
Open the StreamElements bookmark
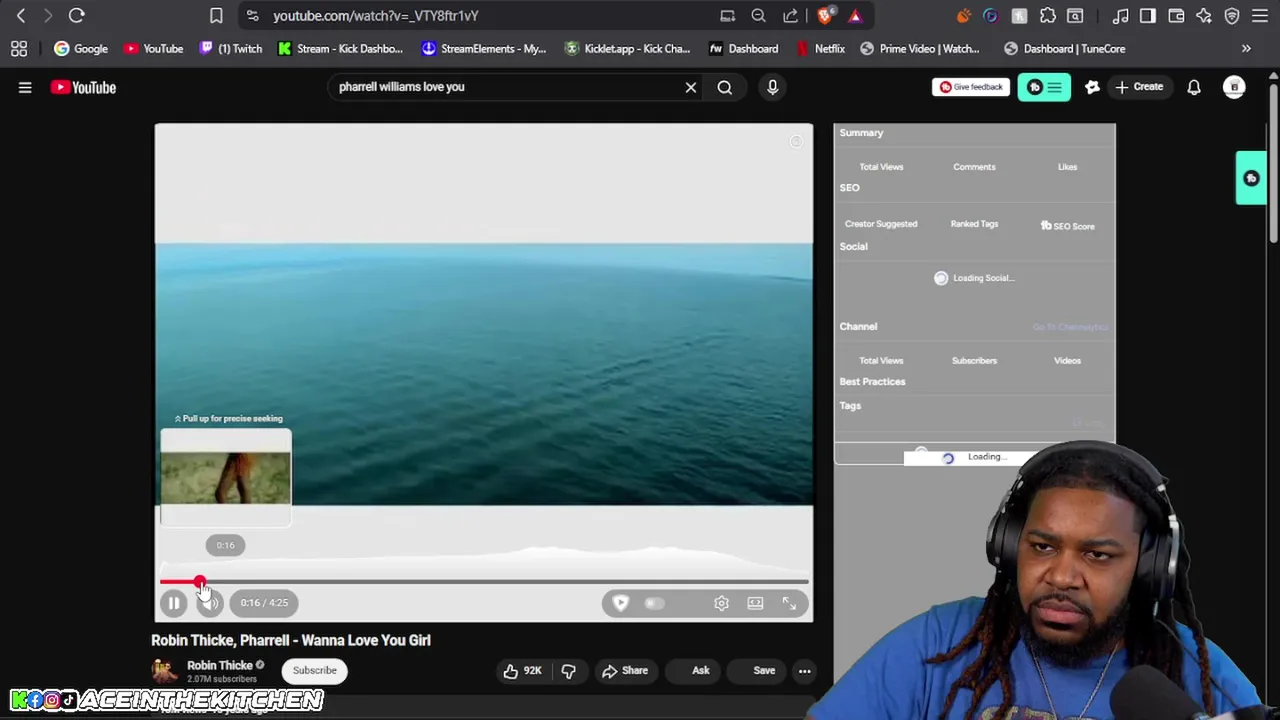(484, 49)
